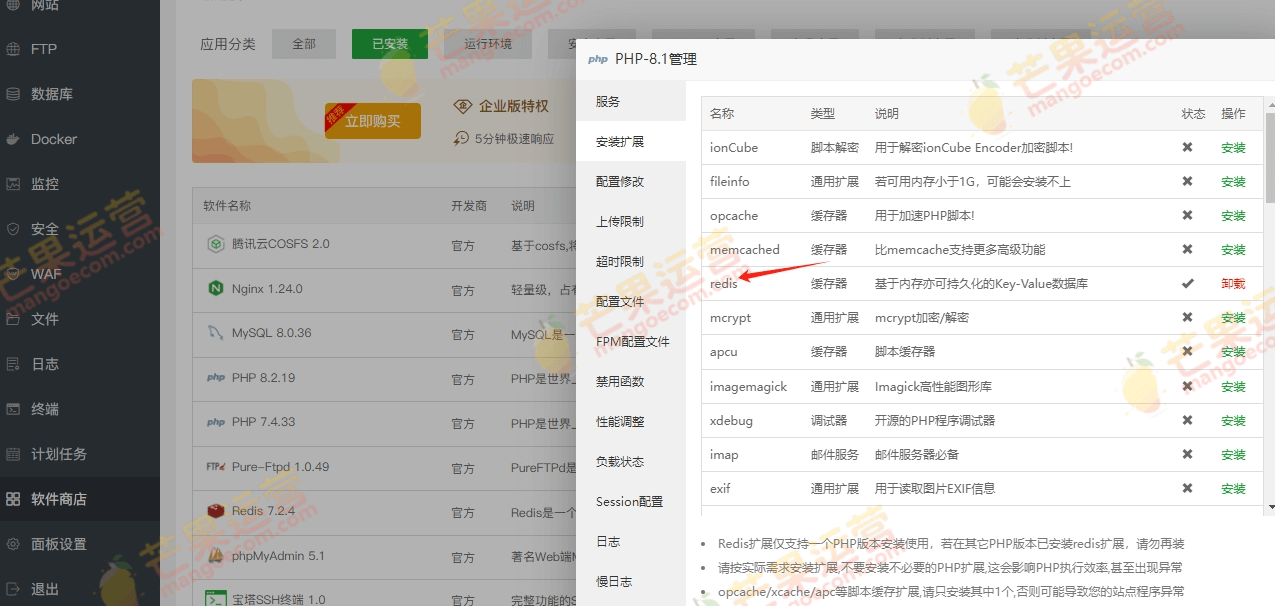Click the panel settings gear icon
The height and width of the screenshot is (606, 1275).
pyautogui.click(x=13, y=544)
